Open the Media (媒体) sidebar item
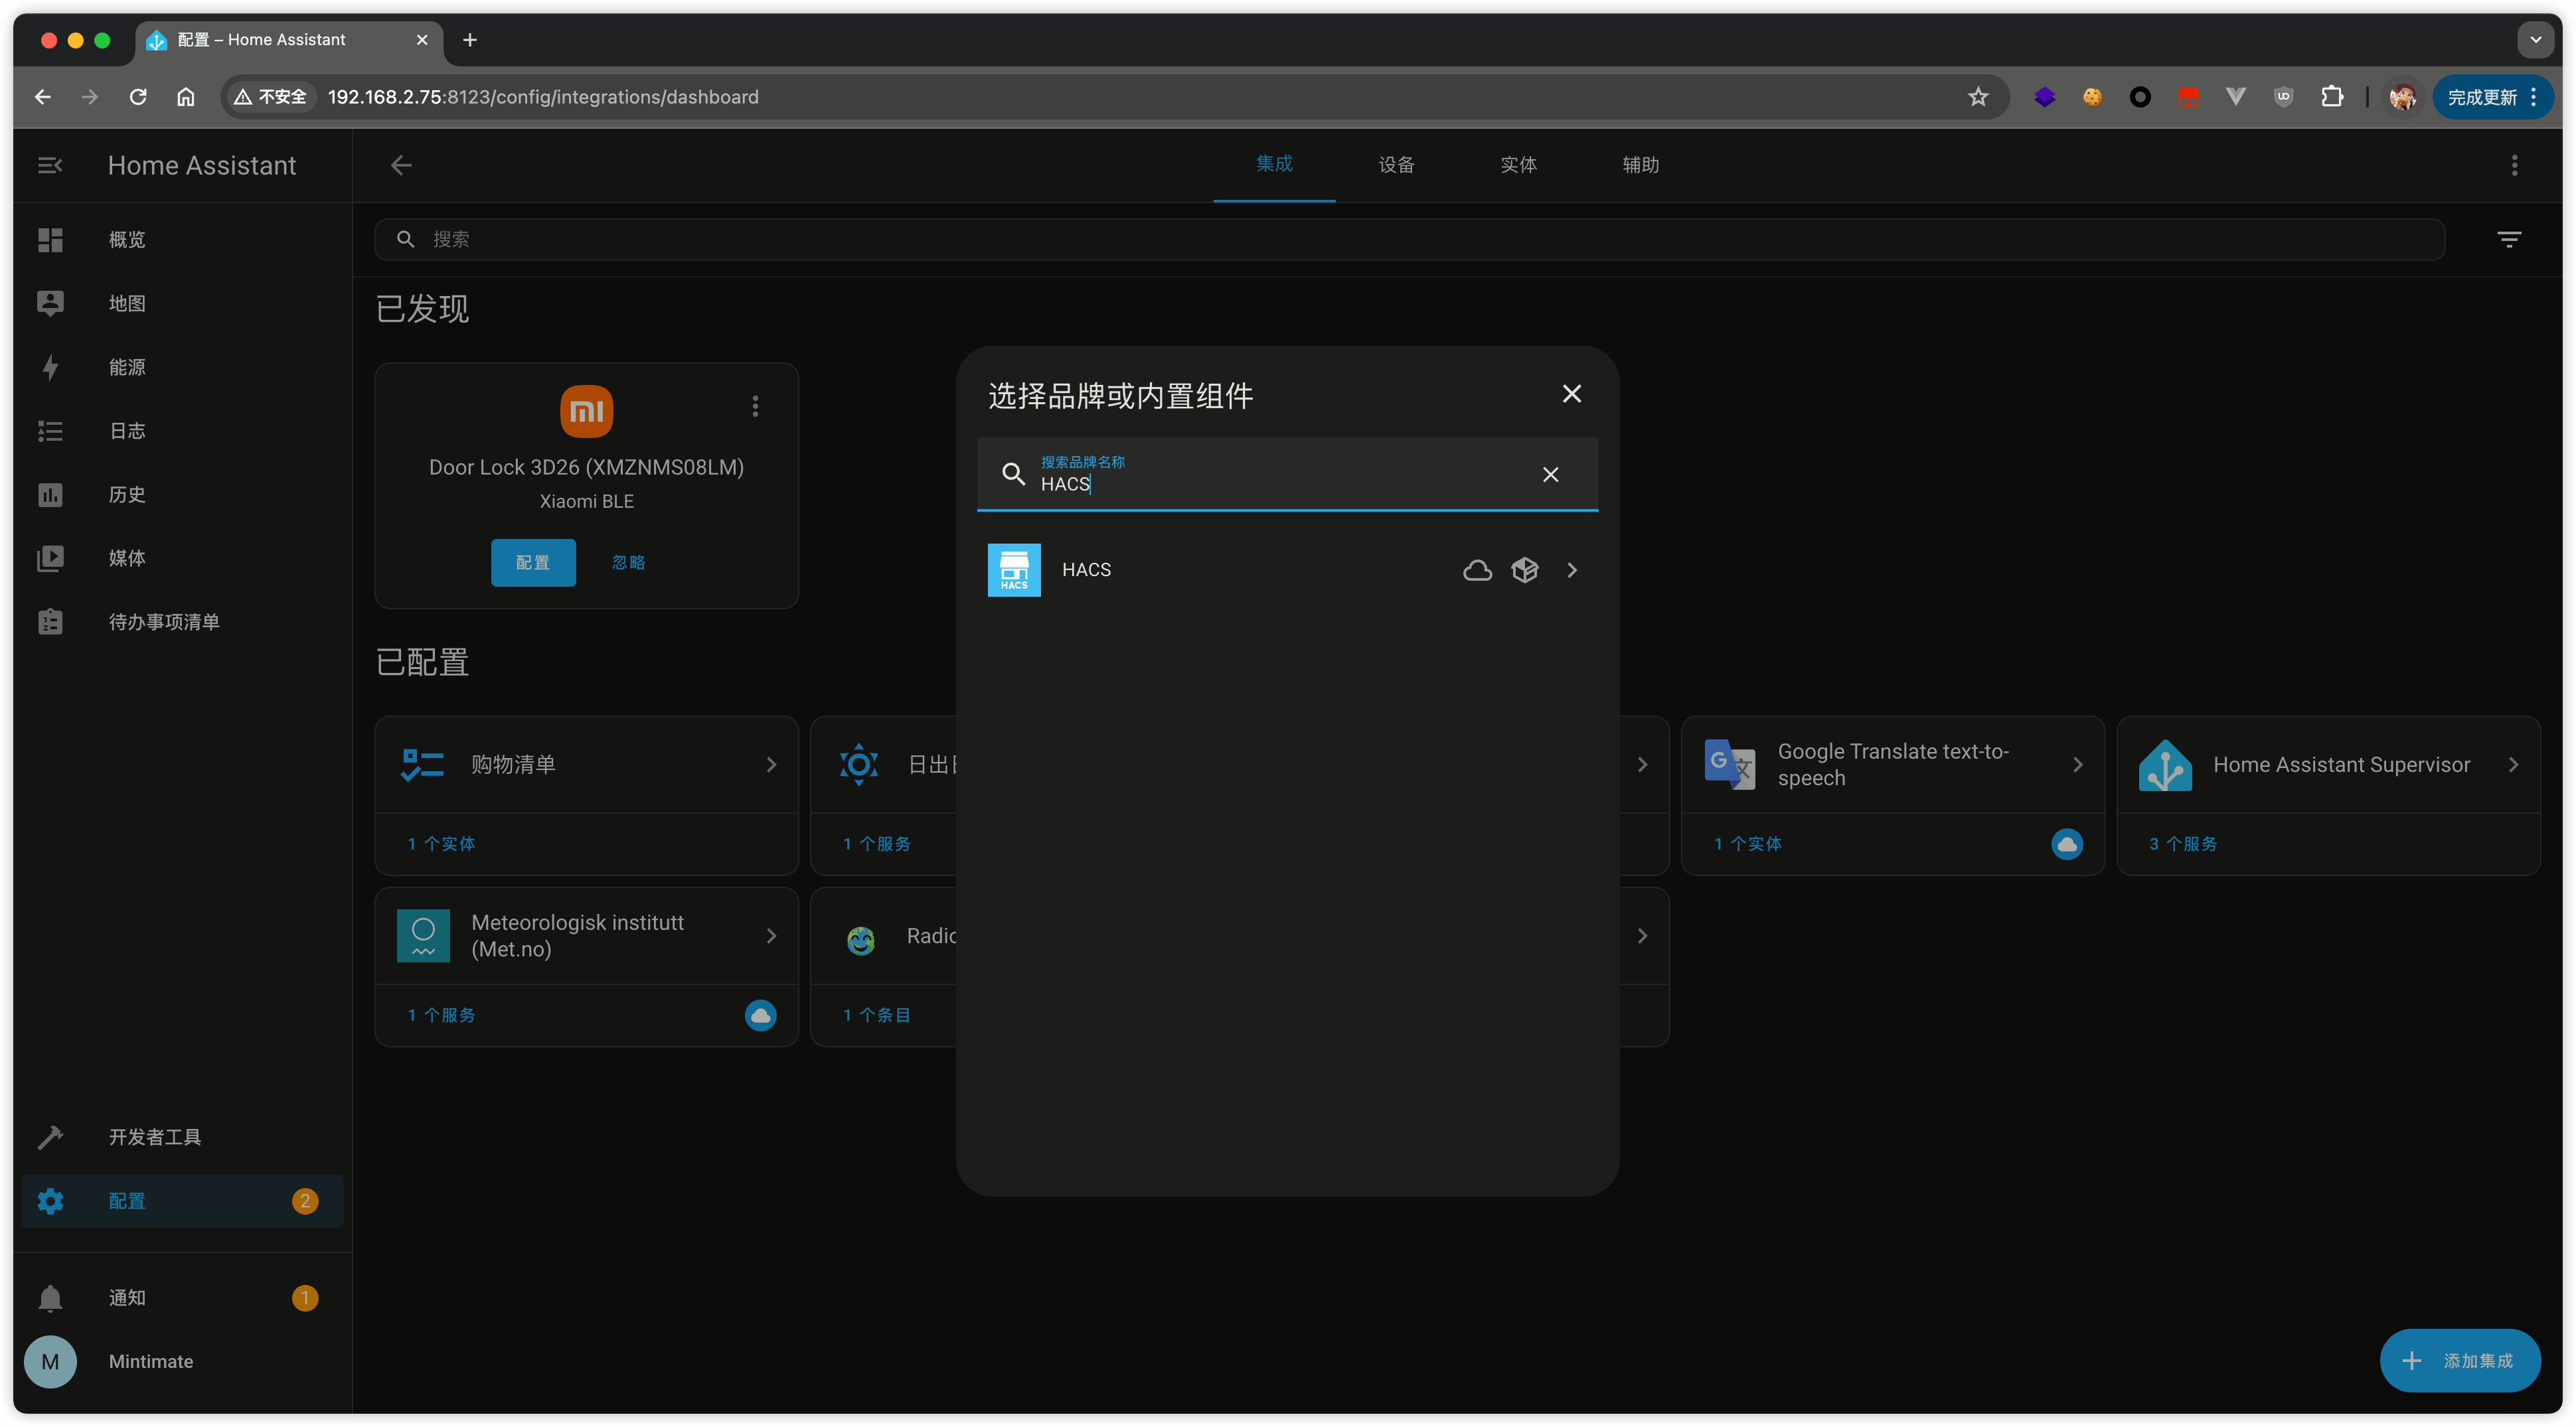Screen dimensions: 2576x1427 (126, 558)
